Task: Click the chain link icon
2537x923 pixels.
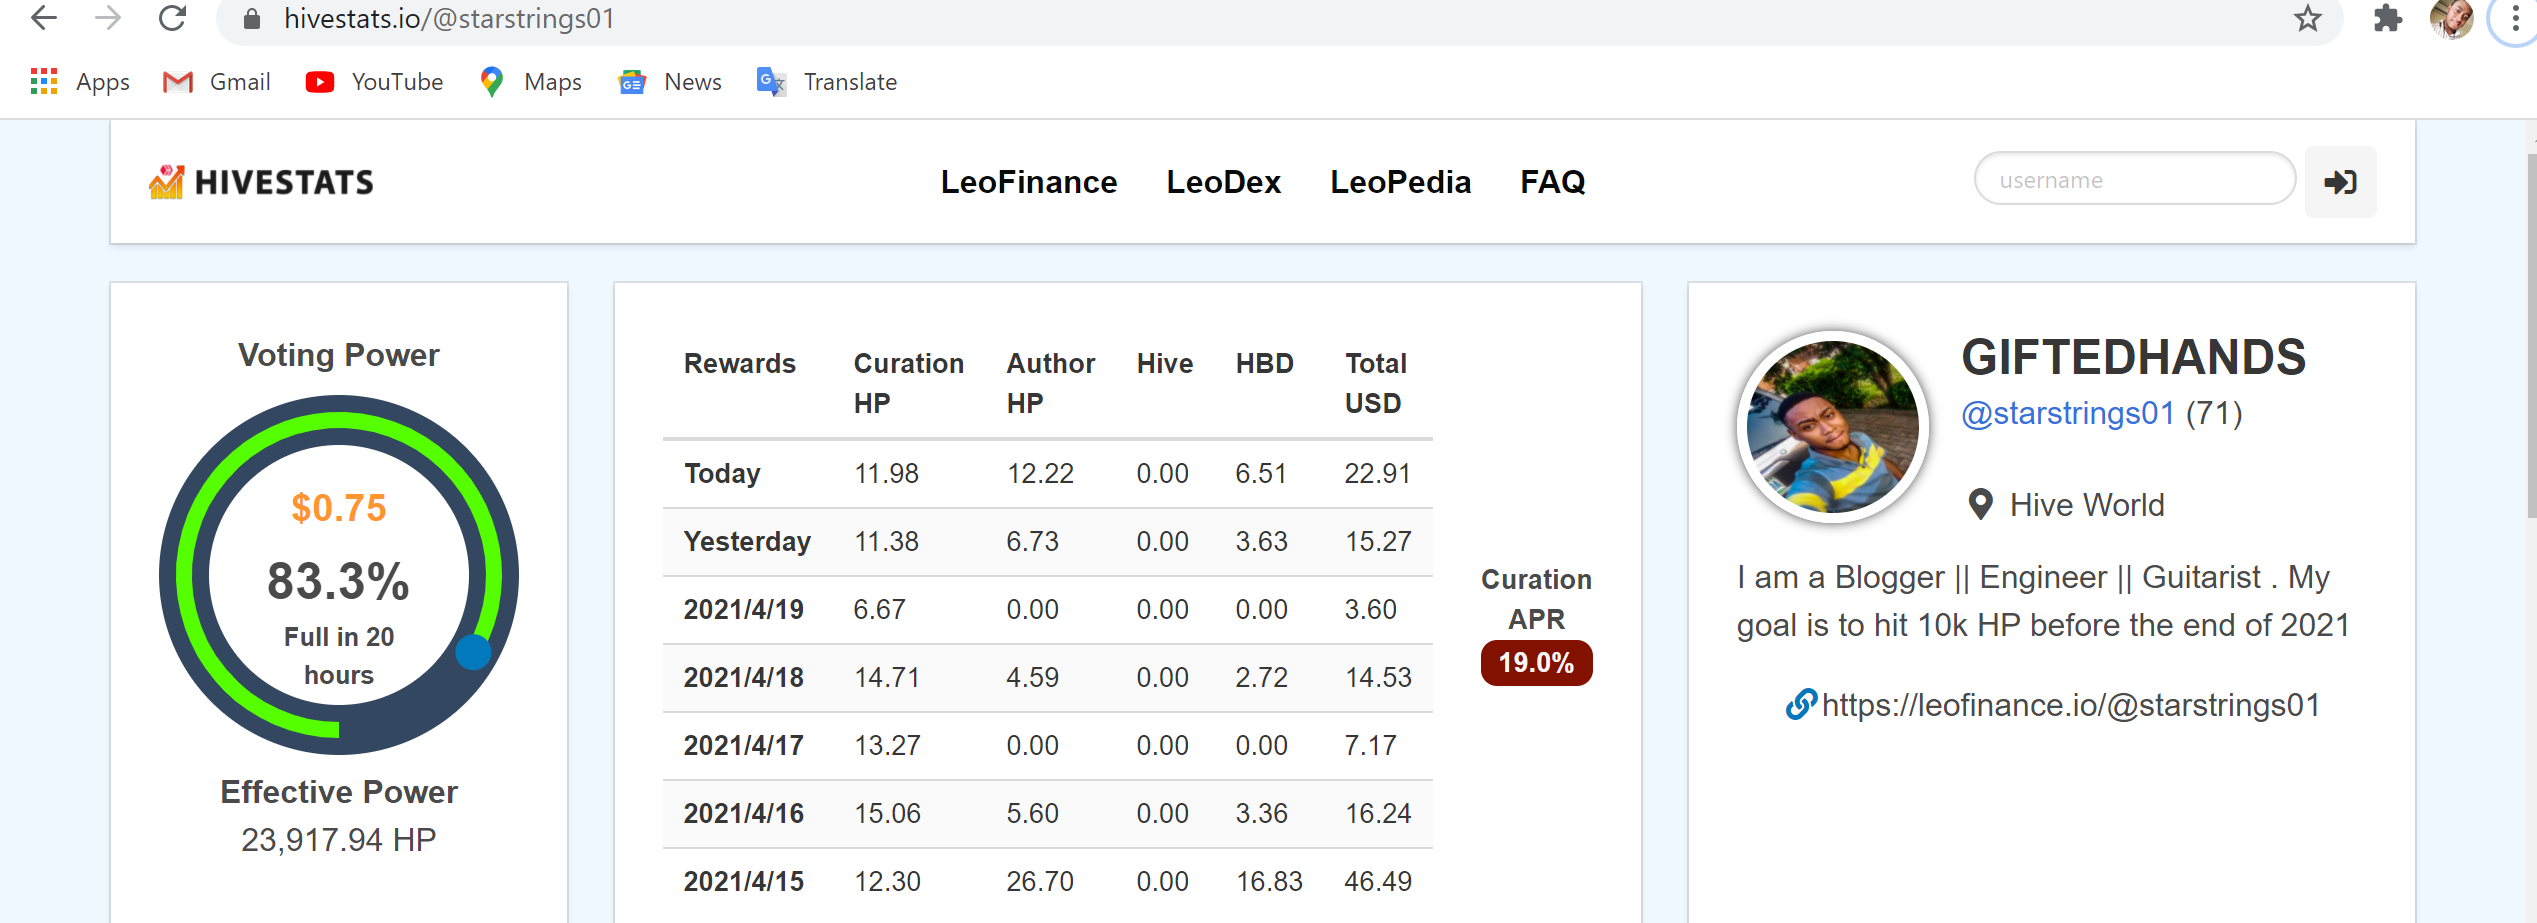Action: [x=1800, y=705]
